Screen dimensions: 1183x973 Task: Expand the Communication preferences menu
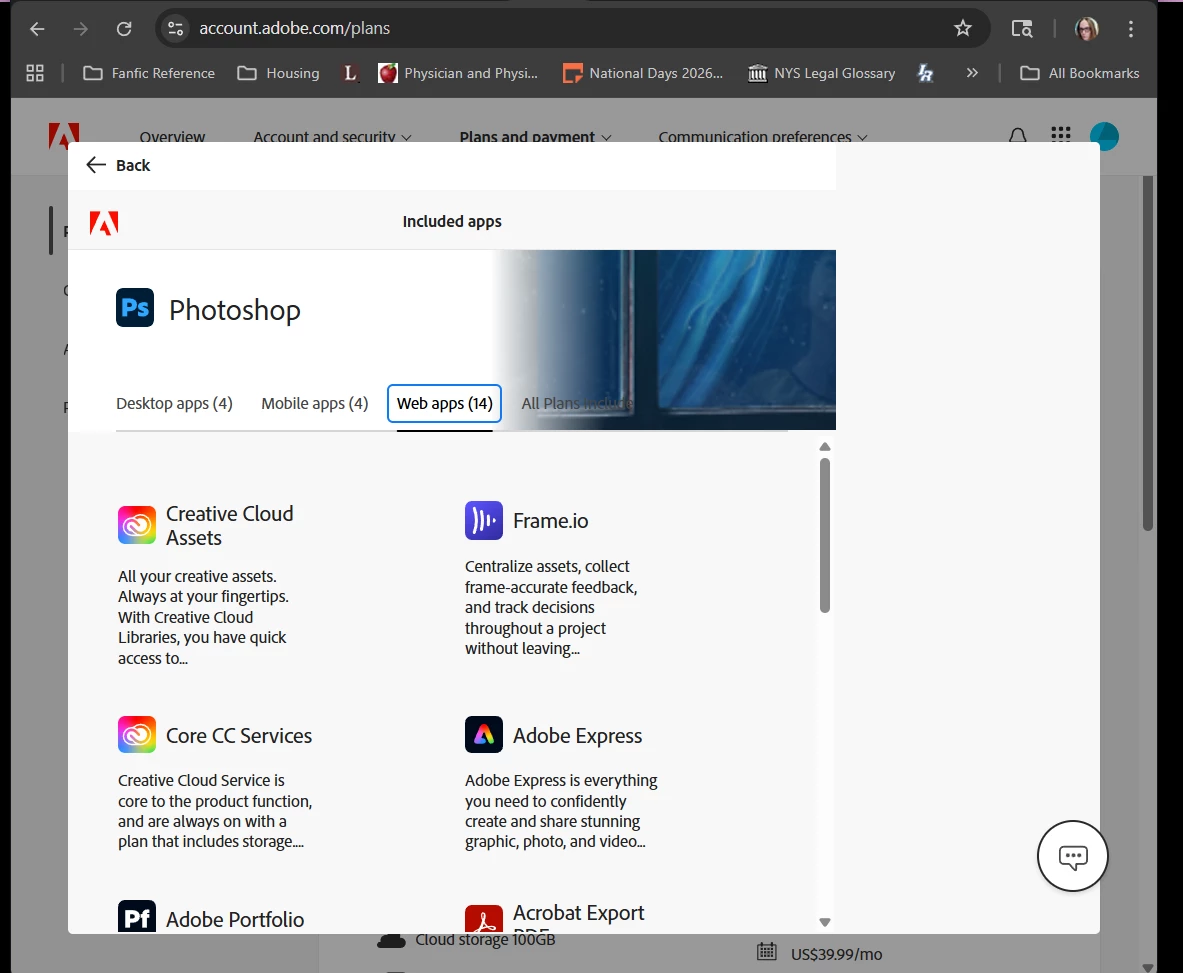pyautogui.click(x=763, y=137)
